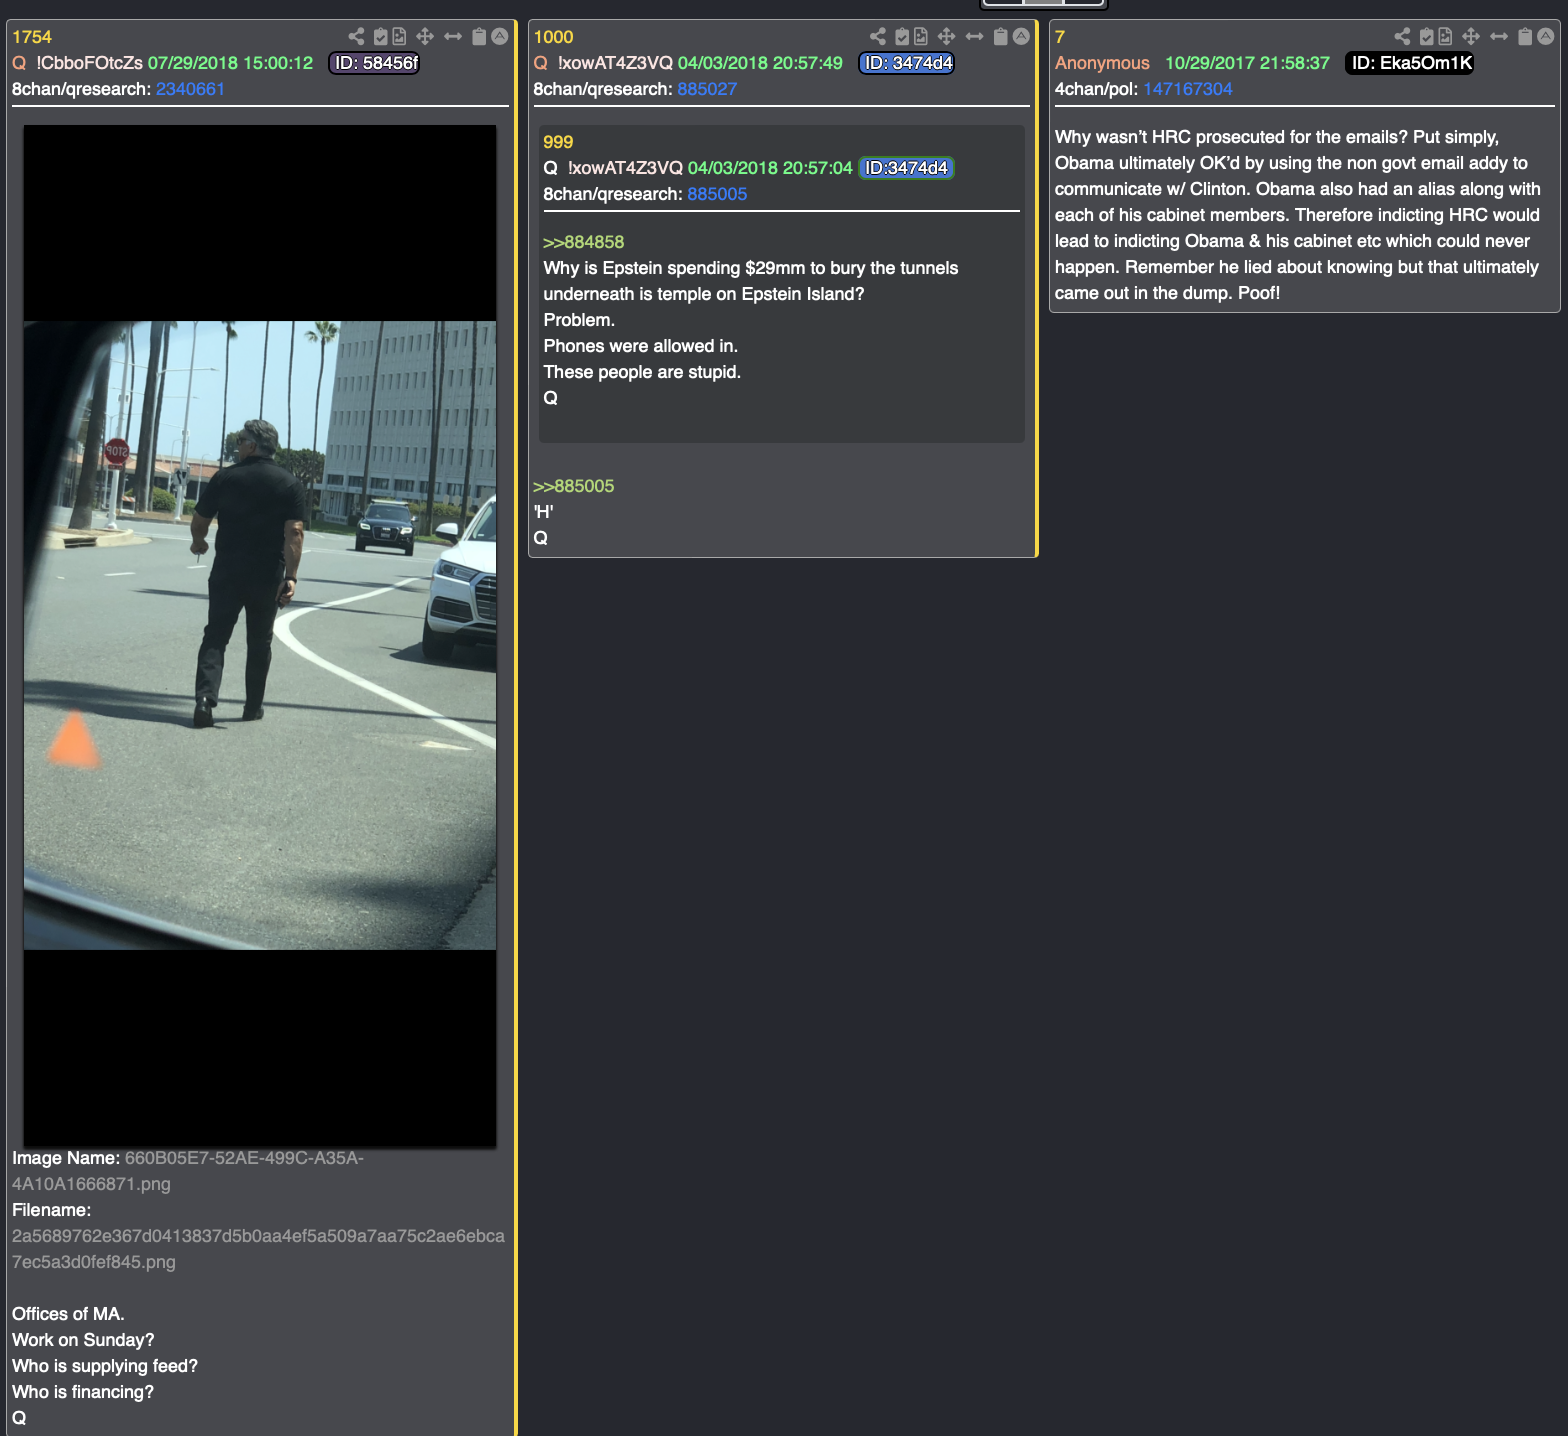Open 8chan/qresearch link 2340661
Viewport: 1568px width, 1436px height.
point(190,89)
